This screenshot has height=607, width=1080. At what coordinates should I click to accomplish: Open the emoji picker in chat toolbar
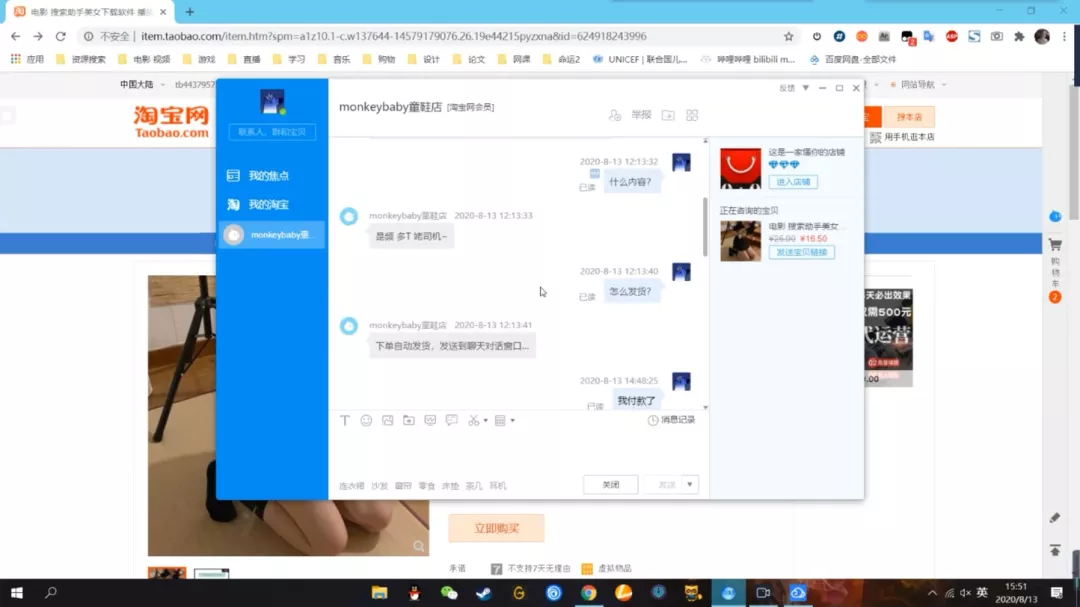point(366,420)
